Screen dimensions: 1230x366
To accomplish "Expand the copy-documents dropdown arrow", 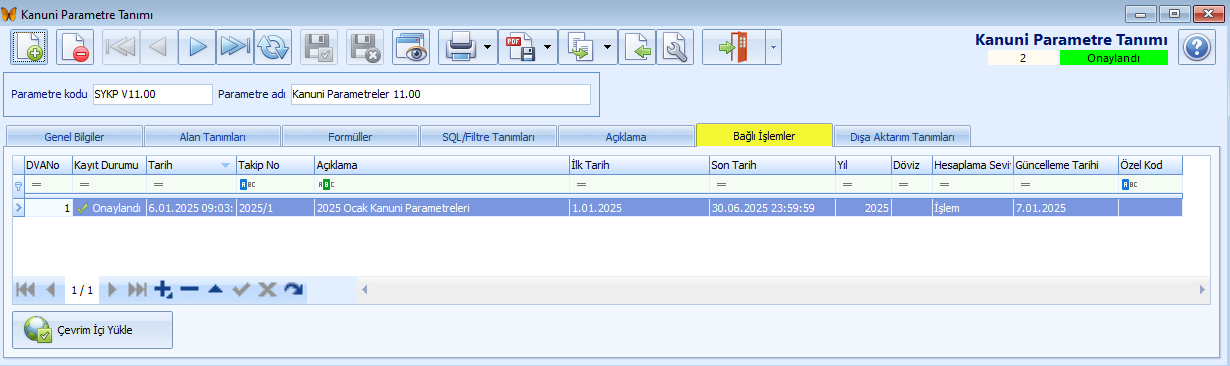I will (x=609, y=47).
